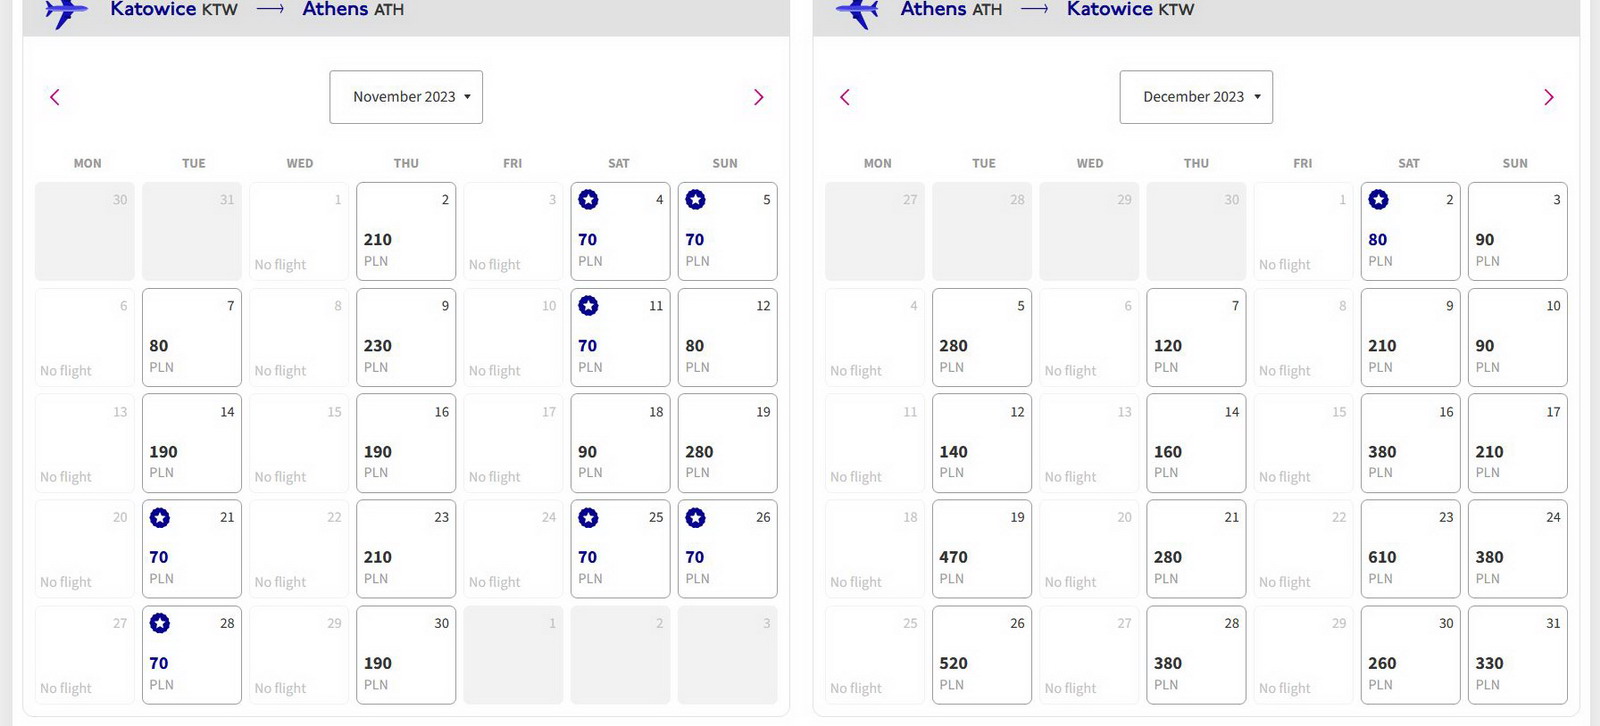This screenshot has width=1600, height=726.
Task: Select December 26 flight for 520 PLN
Action: (x=982, y=655)
